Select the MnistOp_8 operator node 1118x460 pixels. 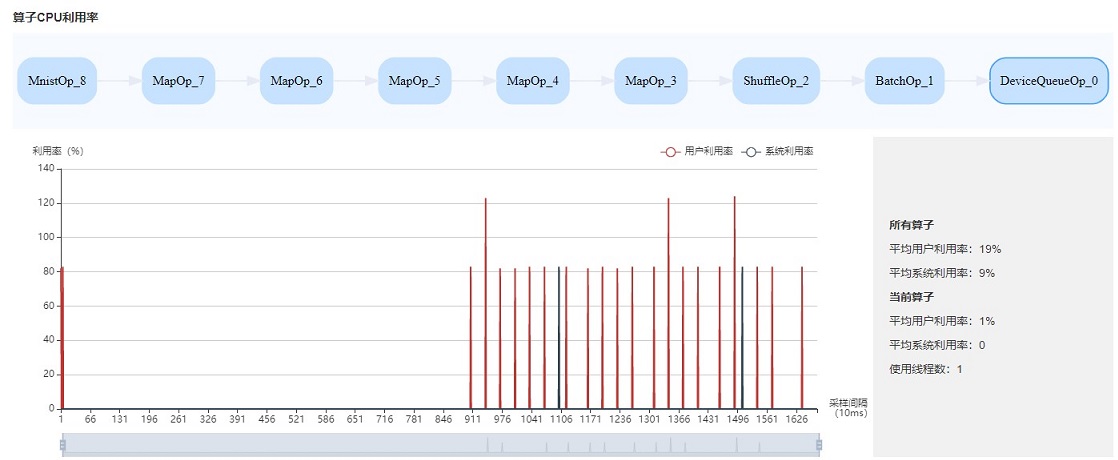[x=57, y=81]
